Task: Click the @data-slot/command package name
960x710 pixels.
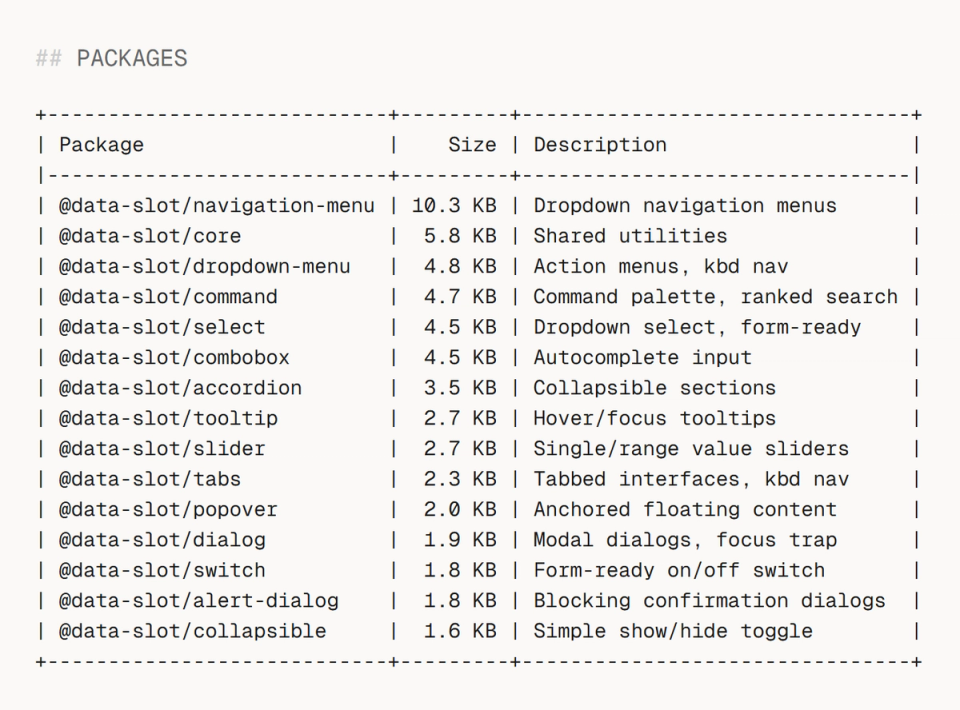Action: coord(168,297)
